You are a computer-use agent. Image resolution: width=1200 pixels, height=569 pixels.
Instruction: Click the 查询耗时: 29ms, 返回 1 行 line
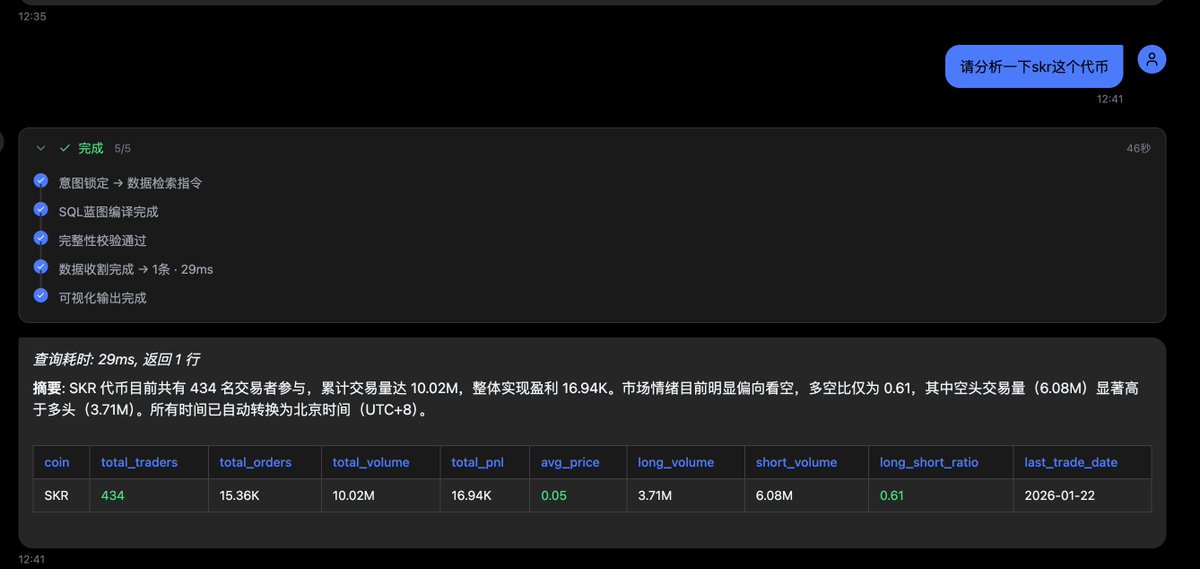(117, 359)
